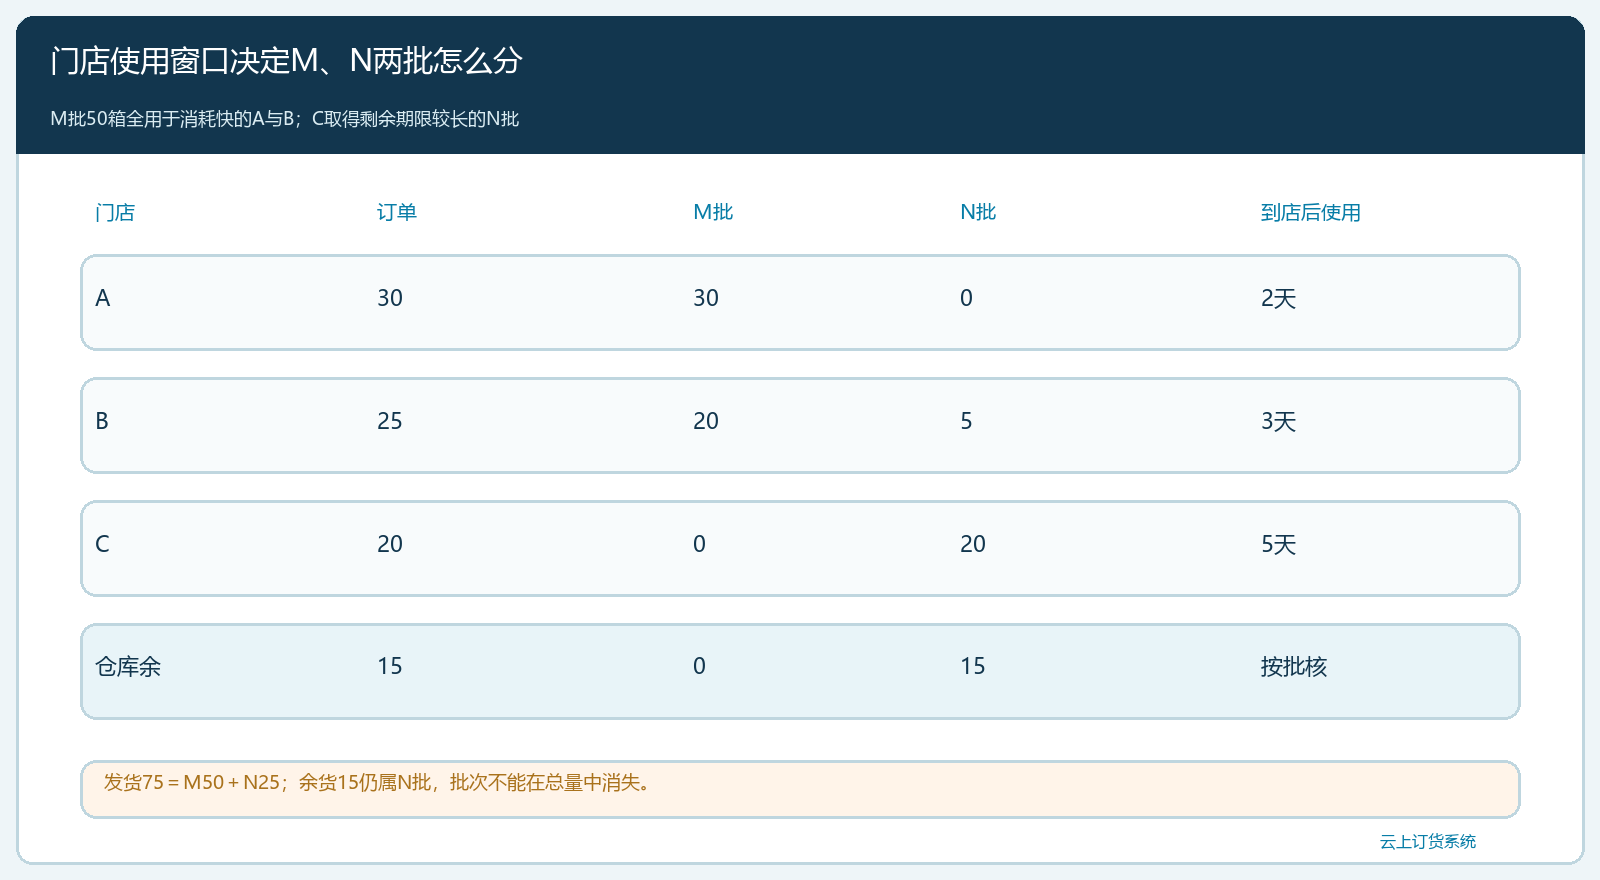Select store A label in first row
Screen dimensions: 1600x880
(103, 298)
